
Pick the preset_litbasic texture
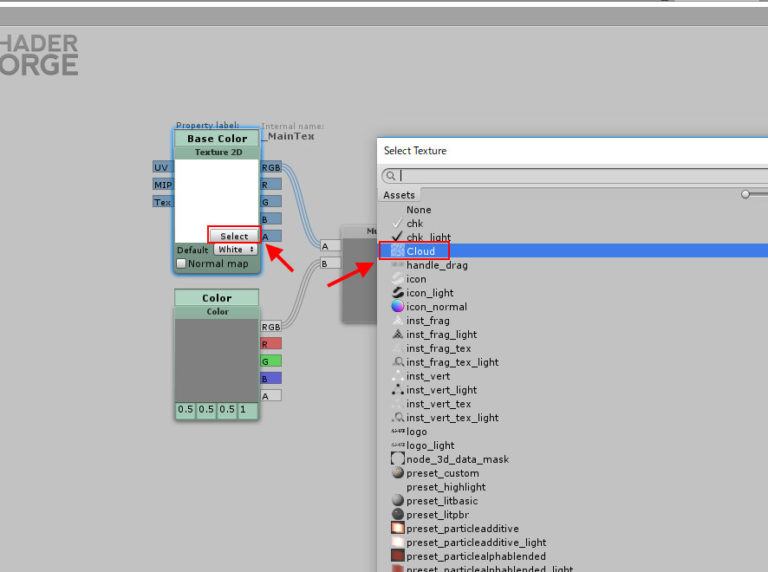(x=441, y=501)
